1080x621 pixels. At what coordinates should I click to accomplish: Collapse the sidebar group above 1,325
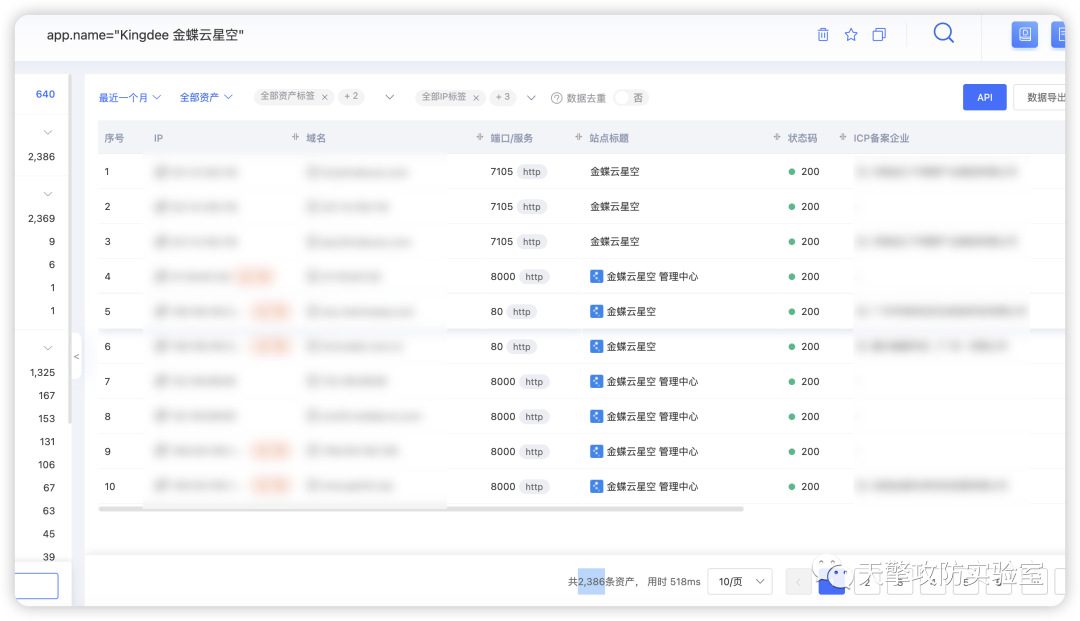48,348
